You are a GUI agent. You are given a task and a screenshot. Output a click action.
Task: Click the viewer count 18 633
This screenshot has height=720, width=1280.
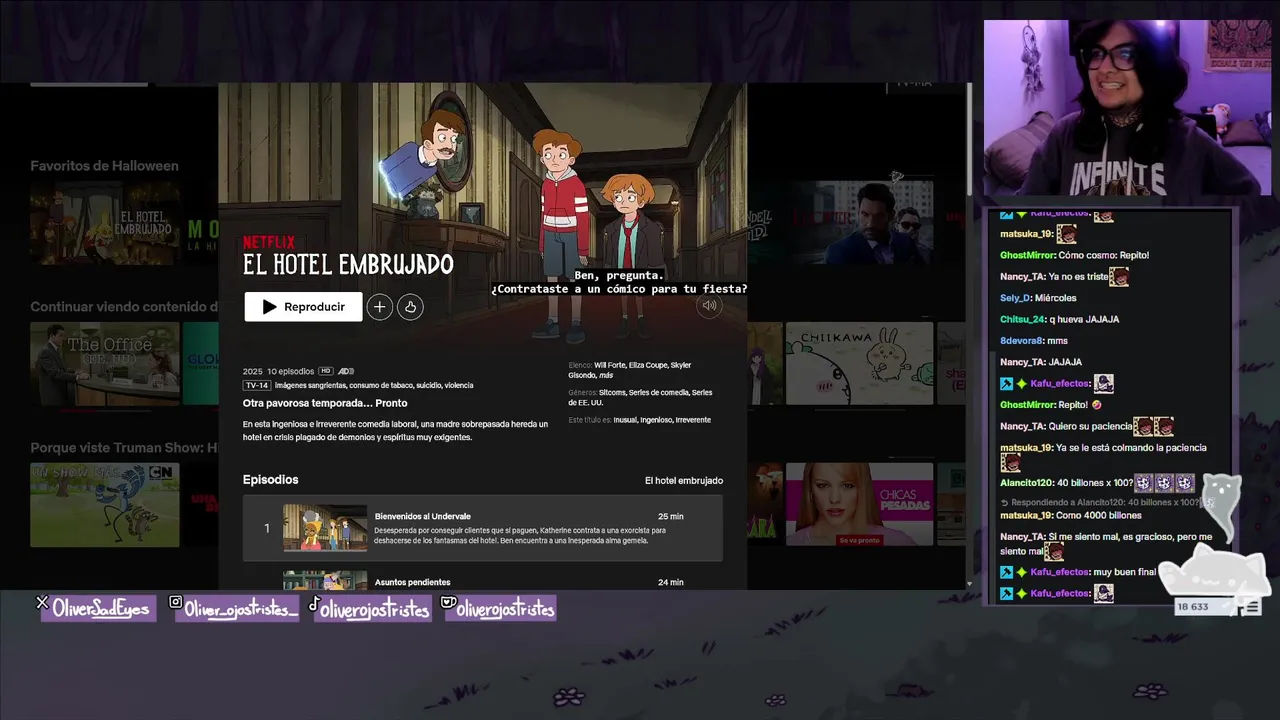(x=1193, y=607)
